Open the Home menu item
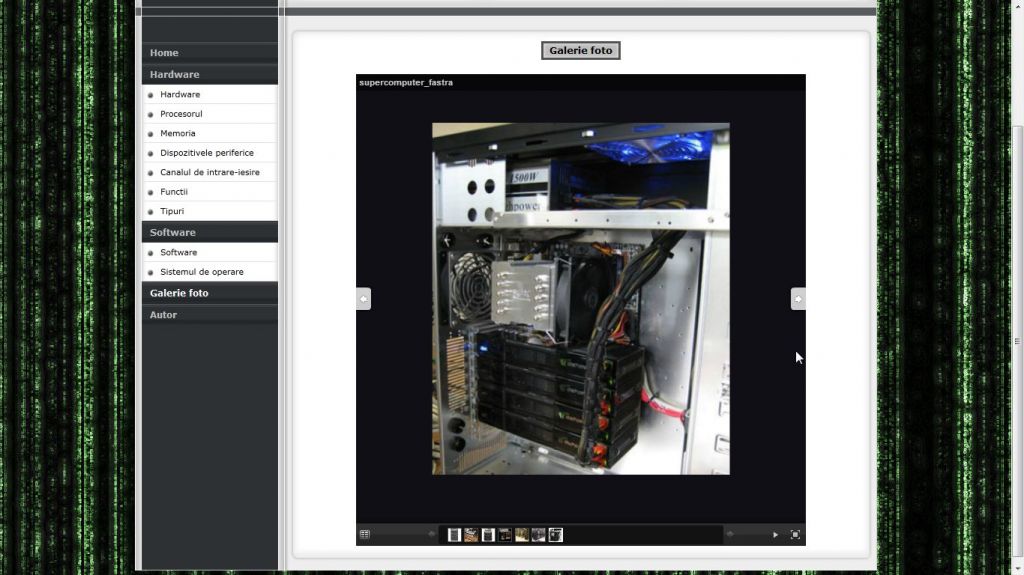This screenshot has height=575, width=1024. tap(164, 53)
